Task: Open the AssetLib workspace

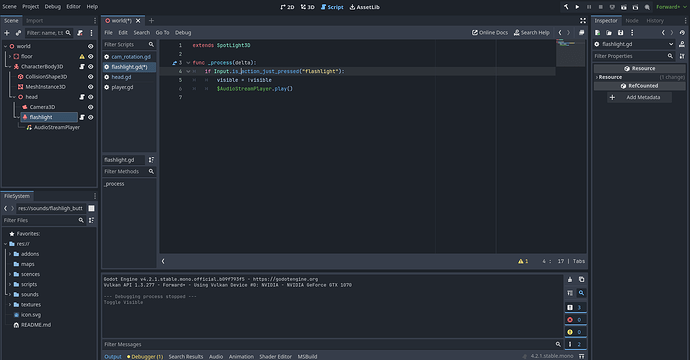Action: pyautogui.click(x=364, y=7)
